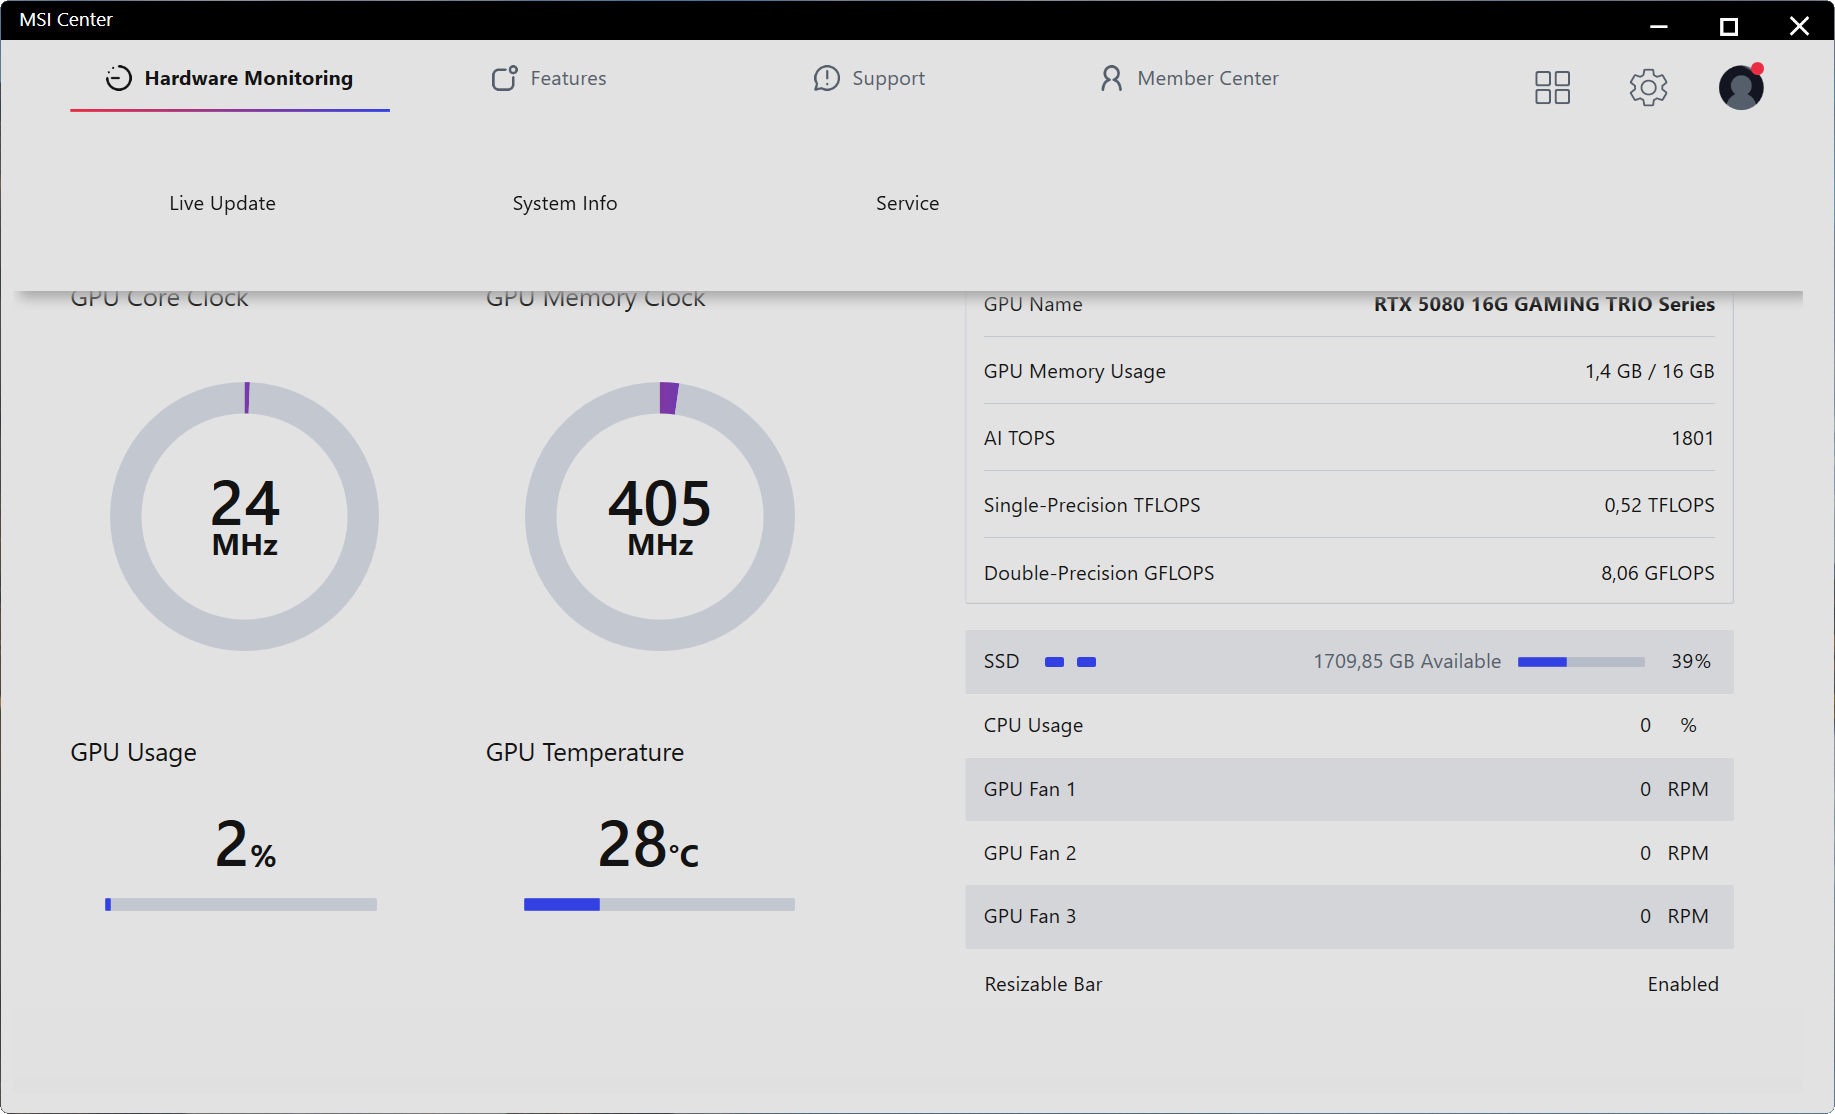Click the Single-Precision TFLOPS label

[x=1092, y=505]
